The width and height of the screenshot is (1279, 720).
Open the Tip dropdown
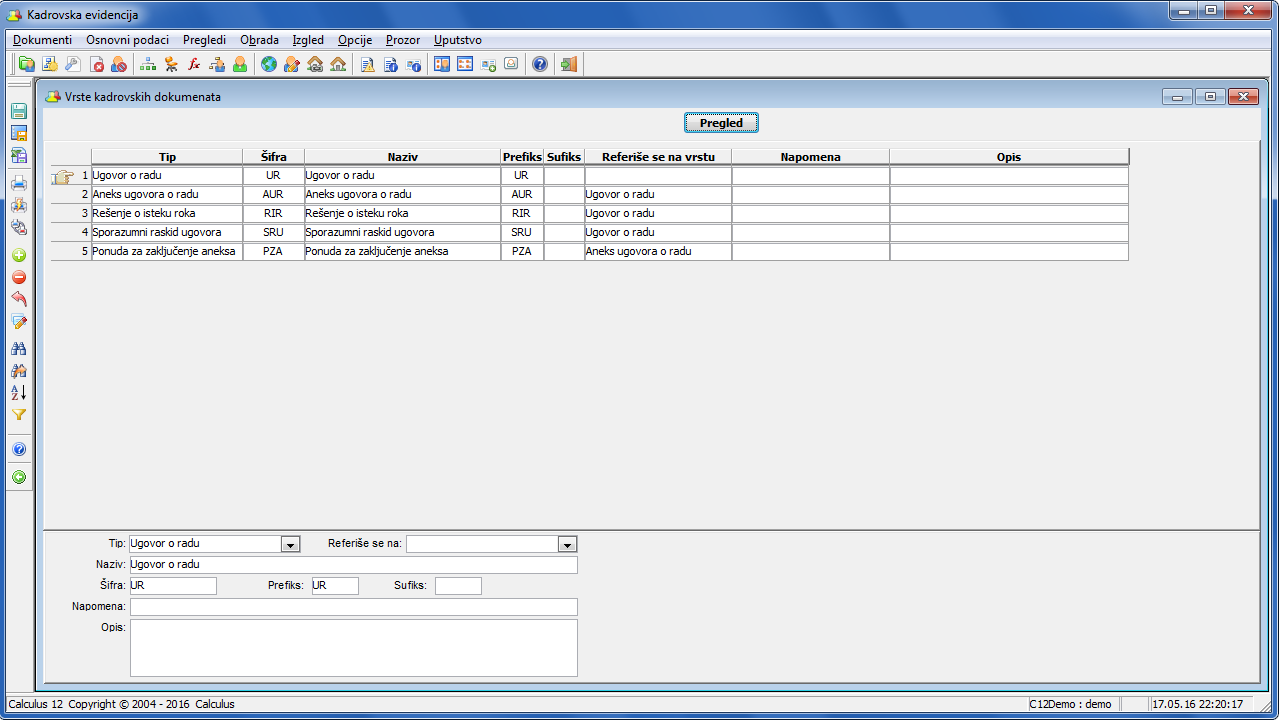point(290,544)
